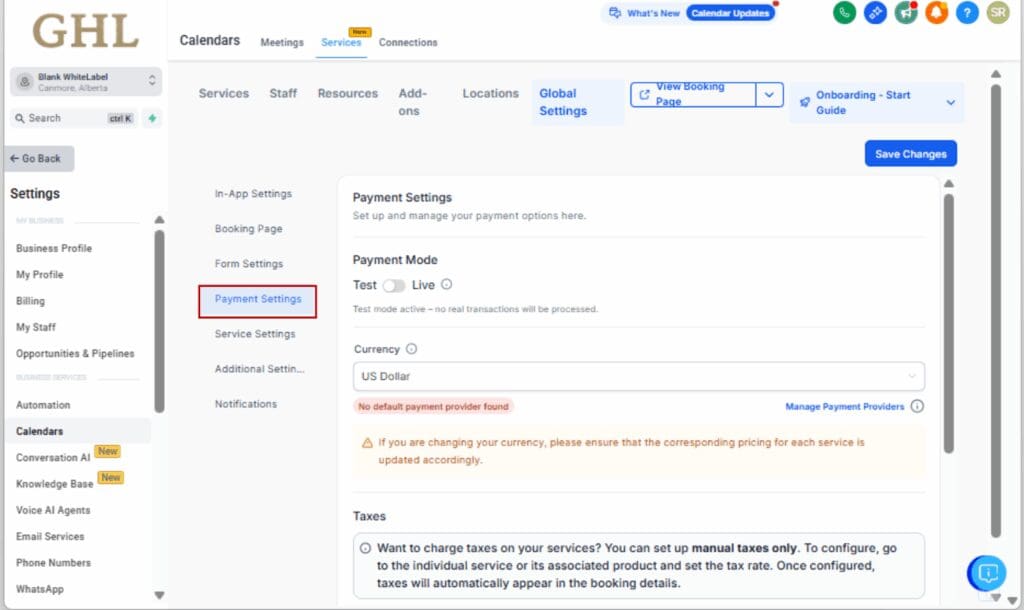This screenshot has width=1024, height=610.
Task: Open the US Dollar currency dropdown
Action: click(x=636, y=377)
